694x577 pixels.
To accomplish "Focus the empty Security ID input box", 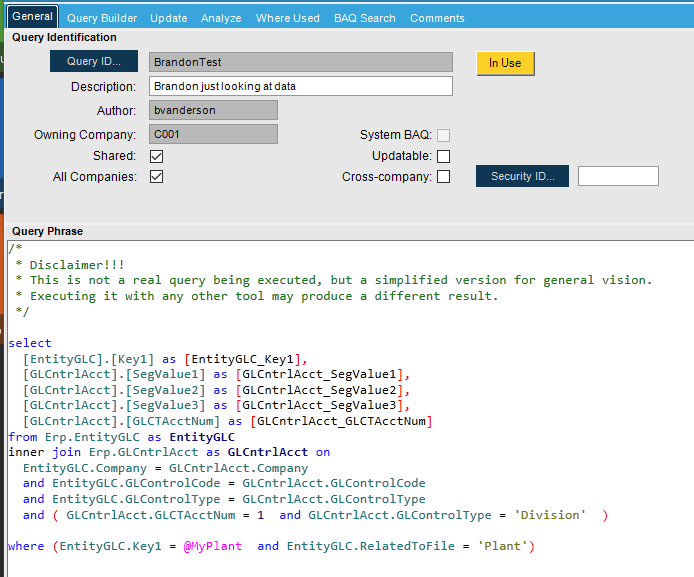I will [618, 177].
